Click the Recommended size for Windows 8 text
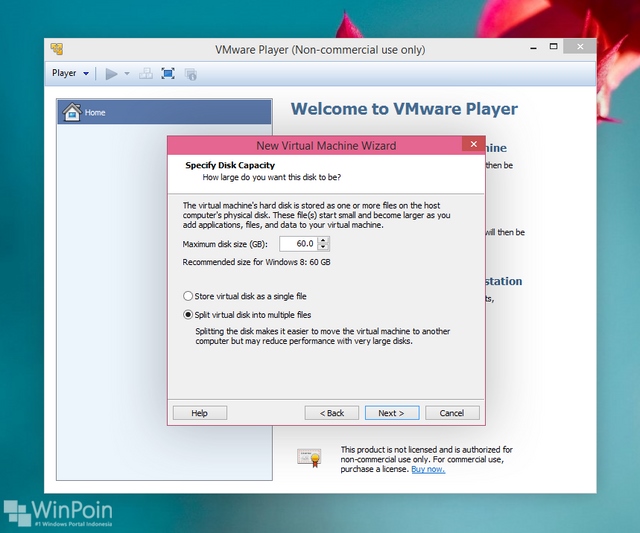640x533 pixels. point(256,262)
